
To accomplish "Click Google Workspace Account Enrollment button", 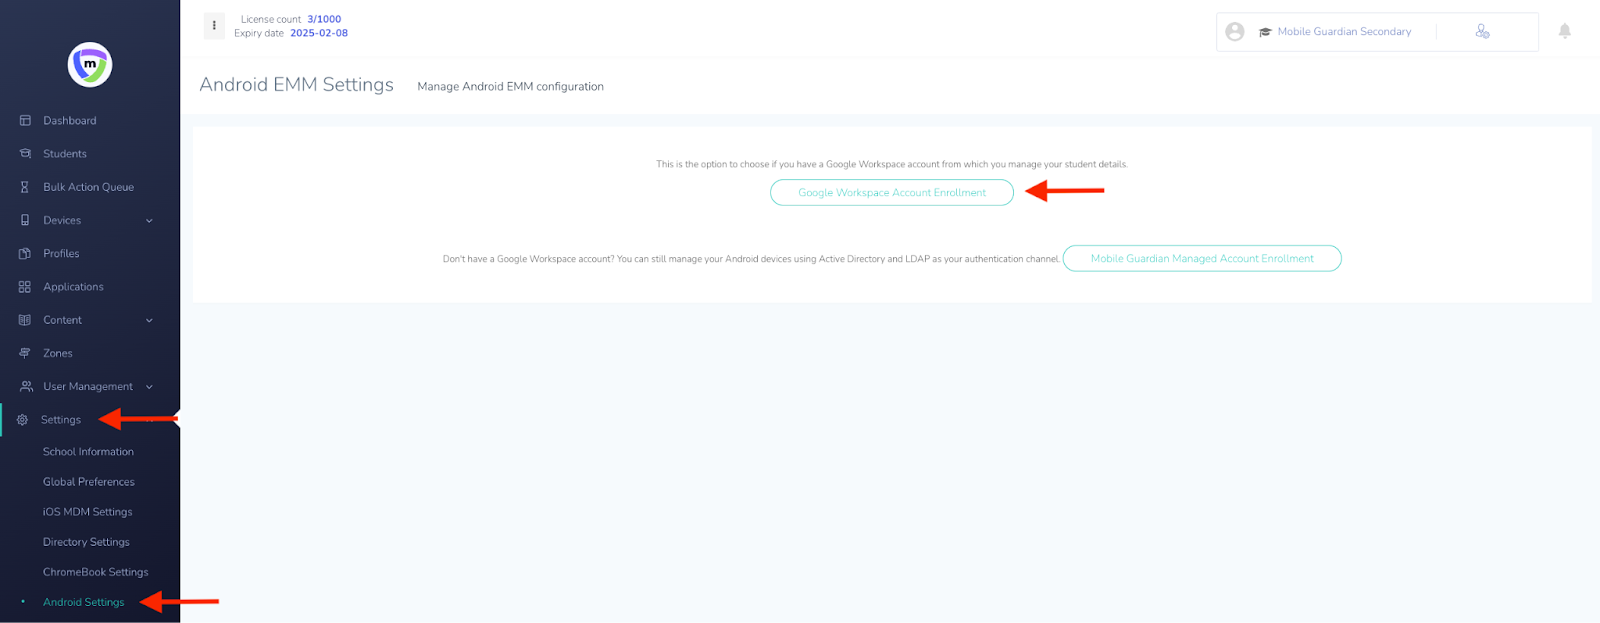I will pyautogui.click(x=892, y=192).
